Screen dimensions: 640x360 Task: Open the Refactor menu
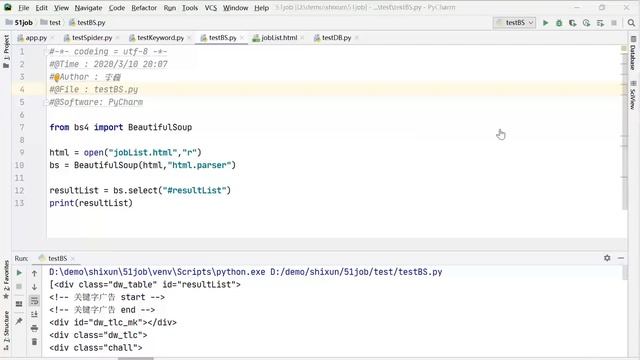pos(144,8)
